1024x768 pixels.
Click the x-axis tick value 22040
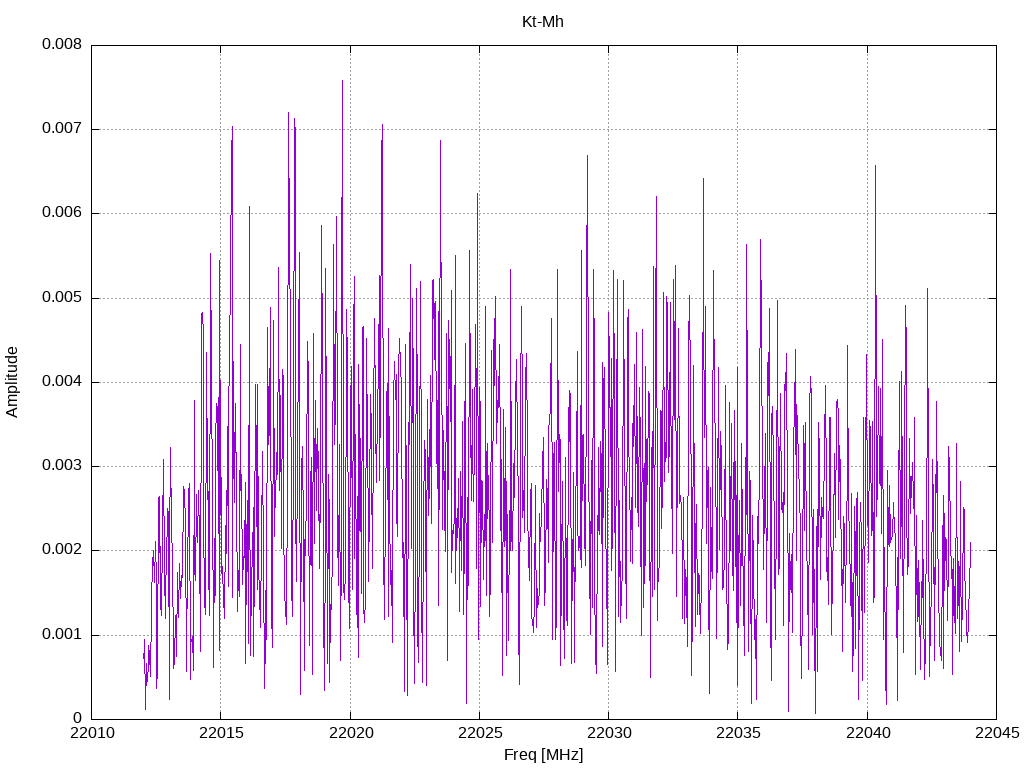867,733
